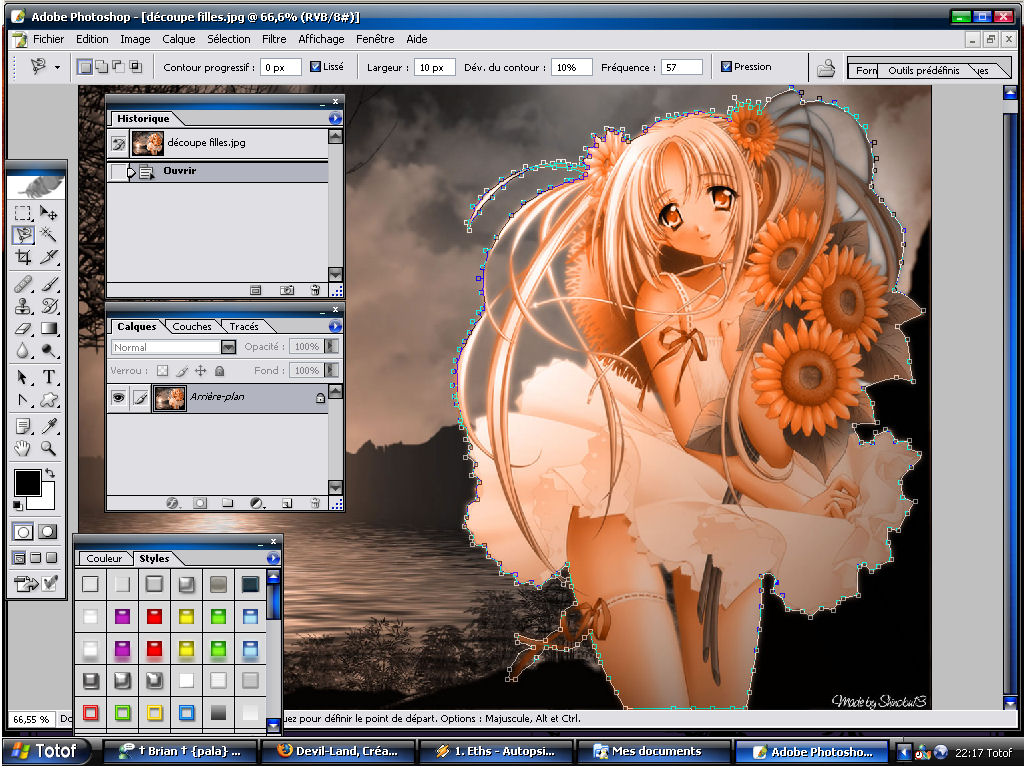Viewport: 1024px width, 768px height.
Task: Open file browser icon in options bar
Action: click(826, 68)
